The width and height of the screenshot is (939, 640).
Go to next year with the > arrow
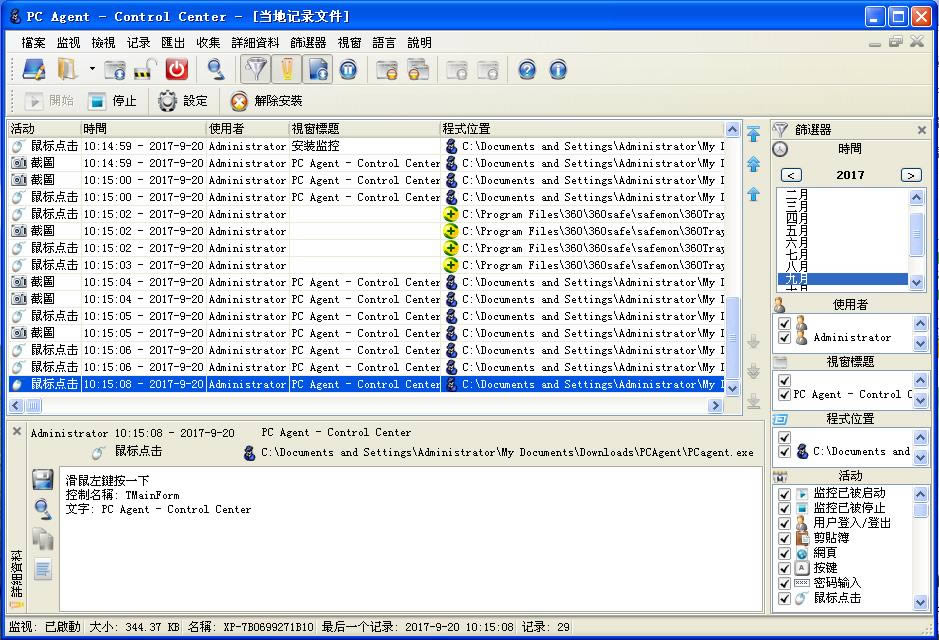coord(910,175)
